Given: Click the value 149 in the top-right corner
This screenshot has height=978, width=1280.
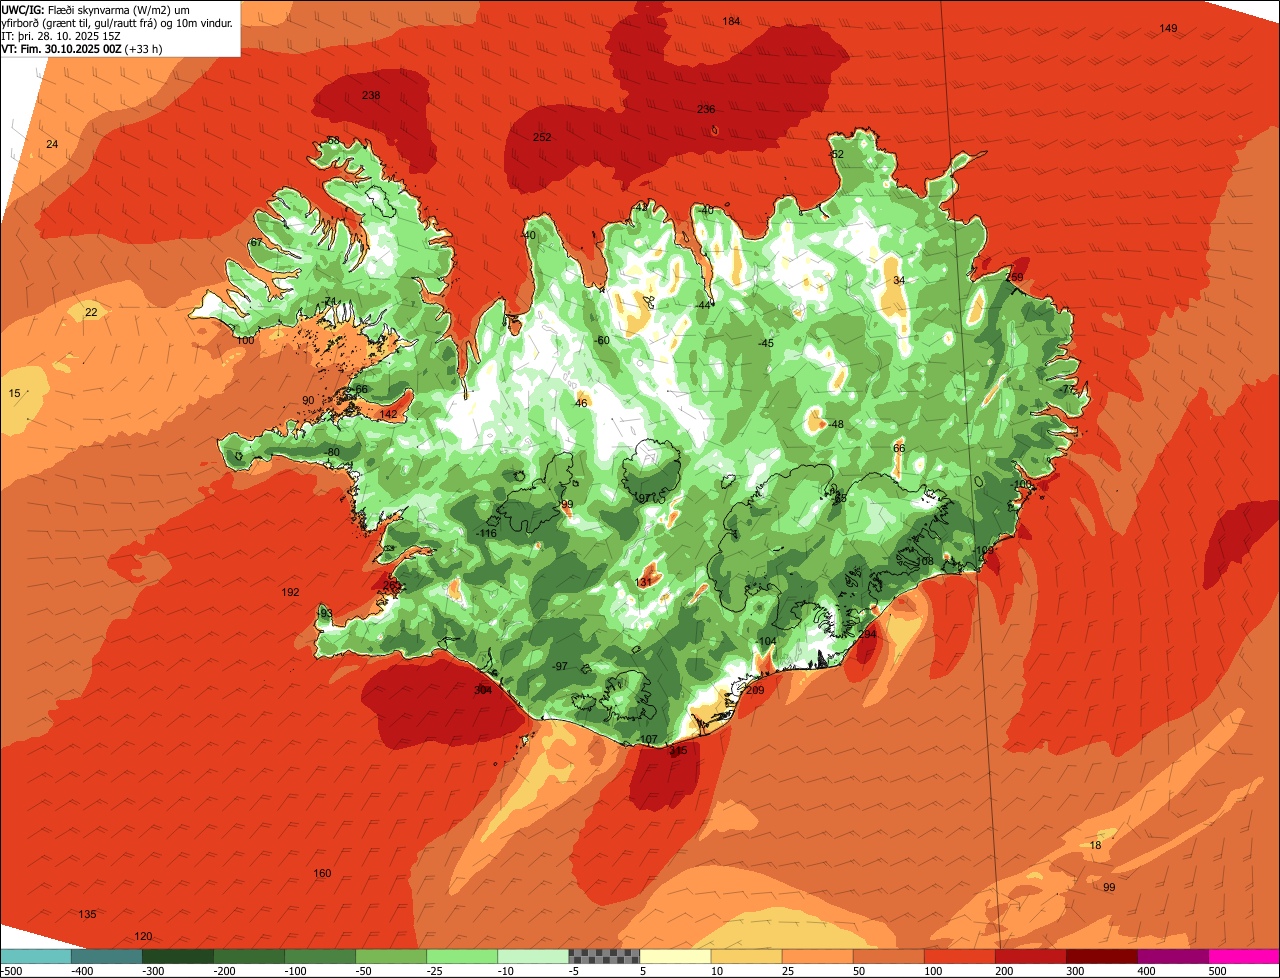Looking at the screenshot, I should click(1168, 28).
